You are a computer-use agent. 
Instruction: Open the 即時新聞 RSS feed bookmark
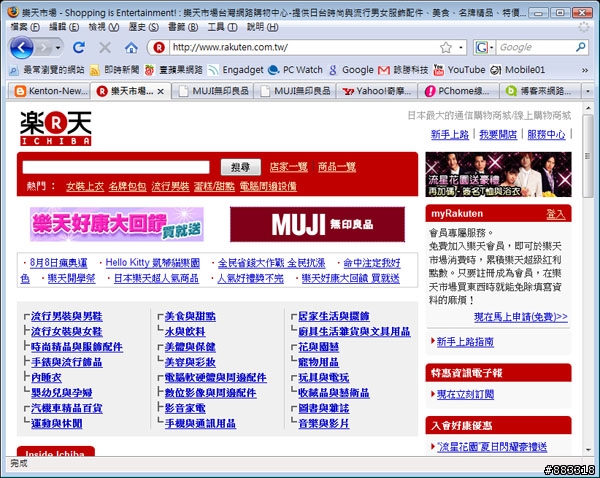[114, 70]
